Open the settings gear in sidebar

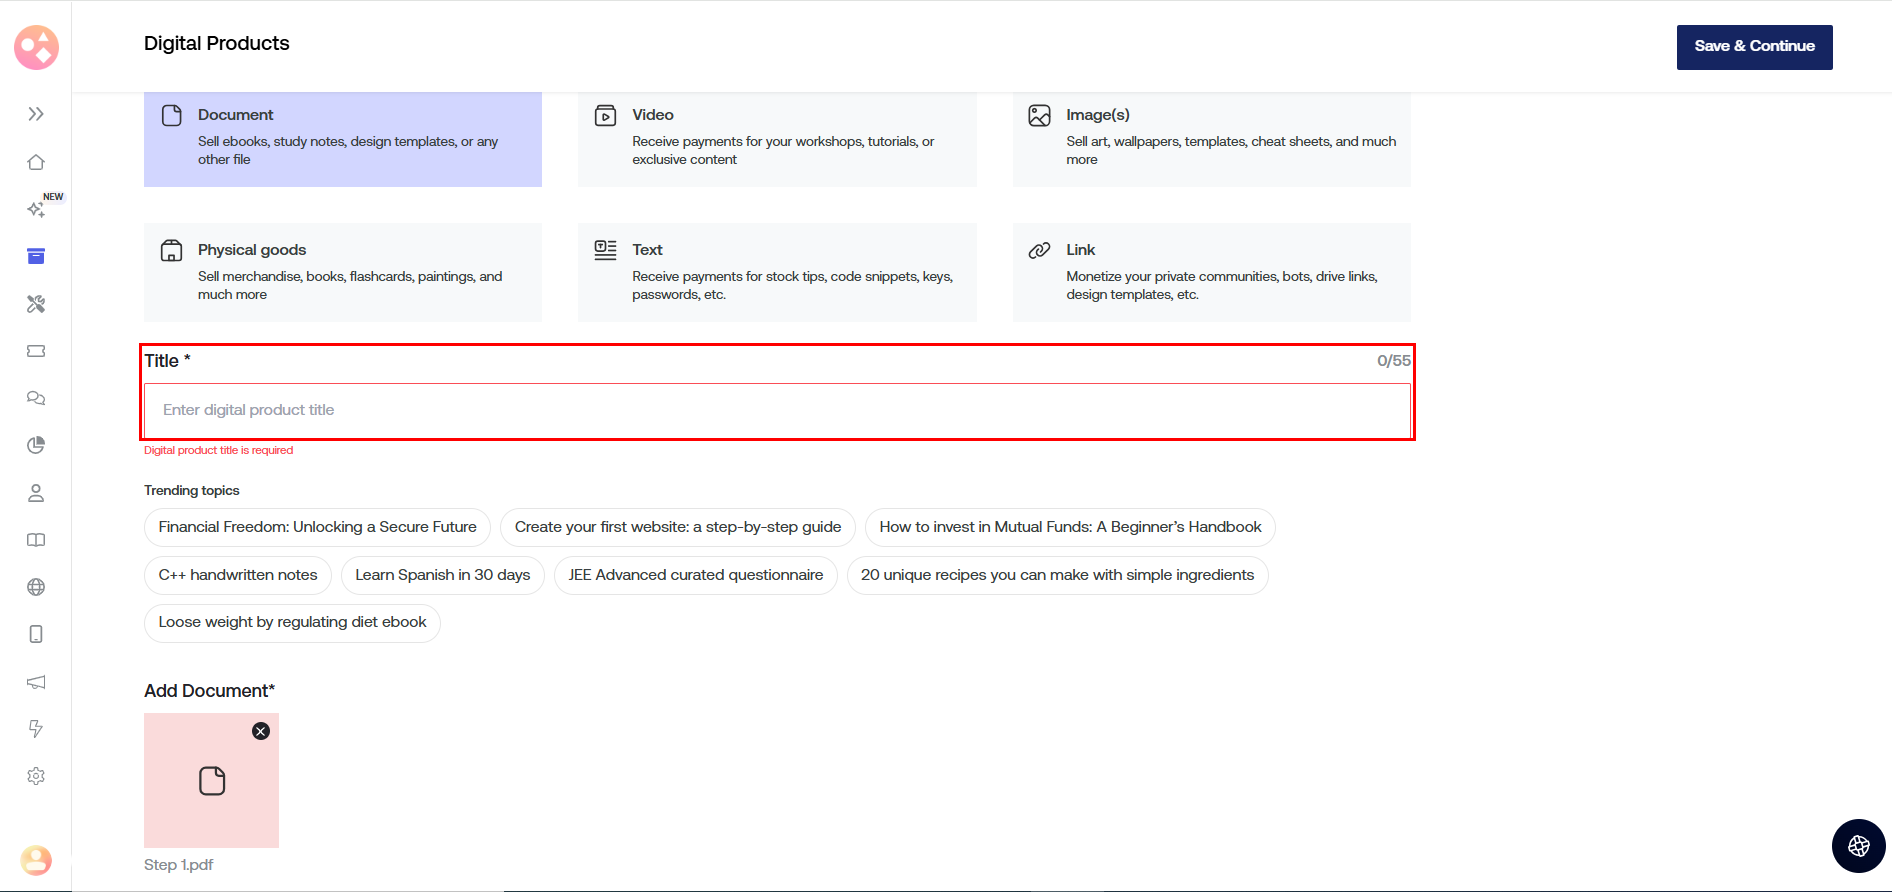(36, 776)
